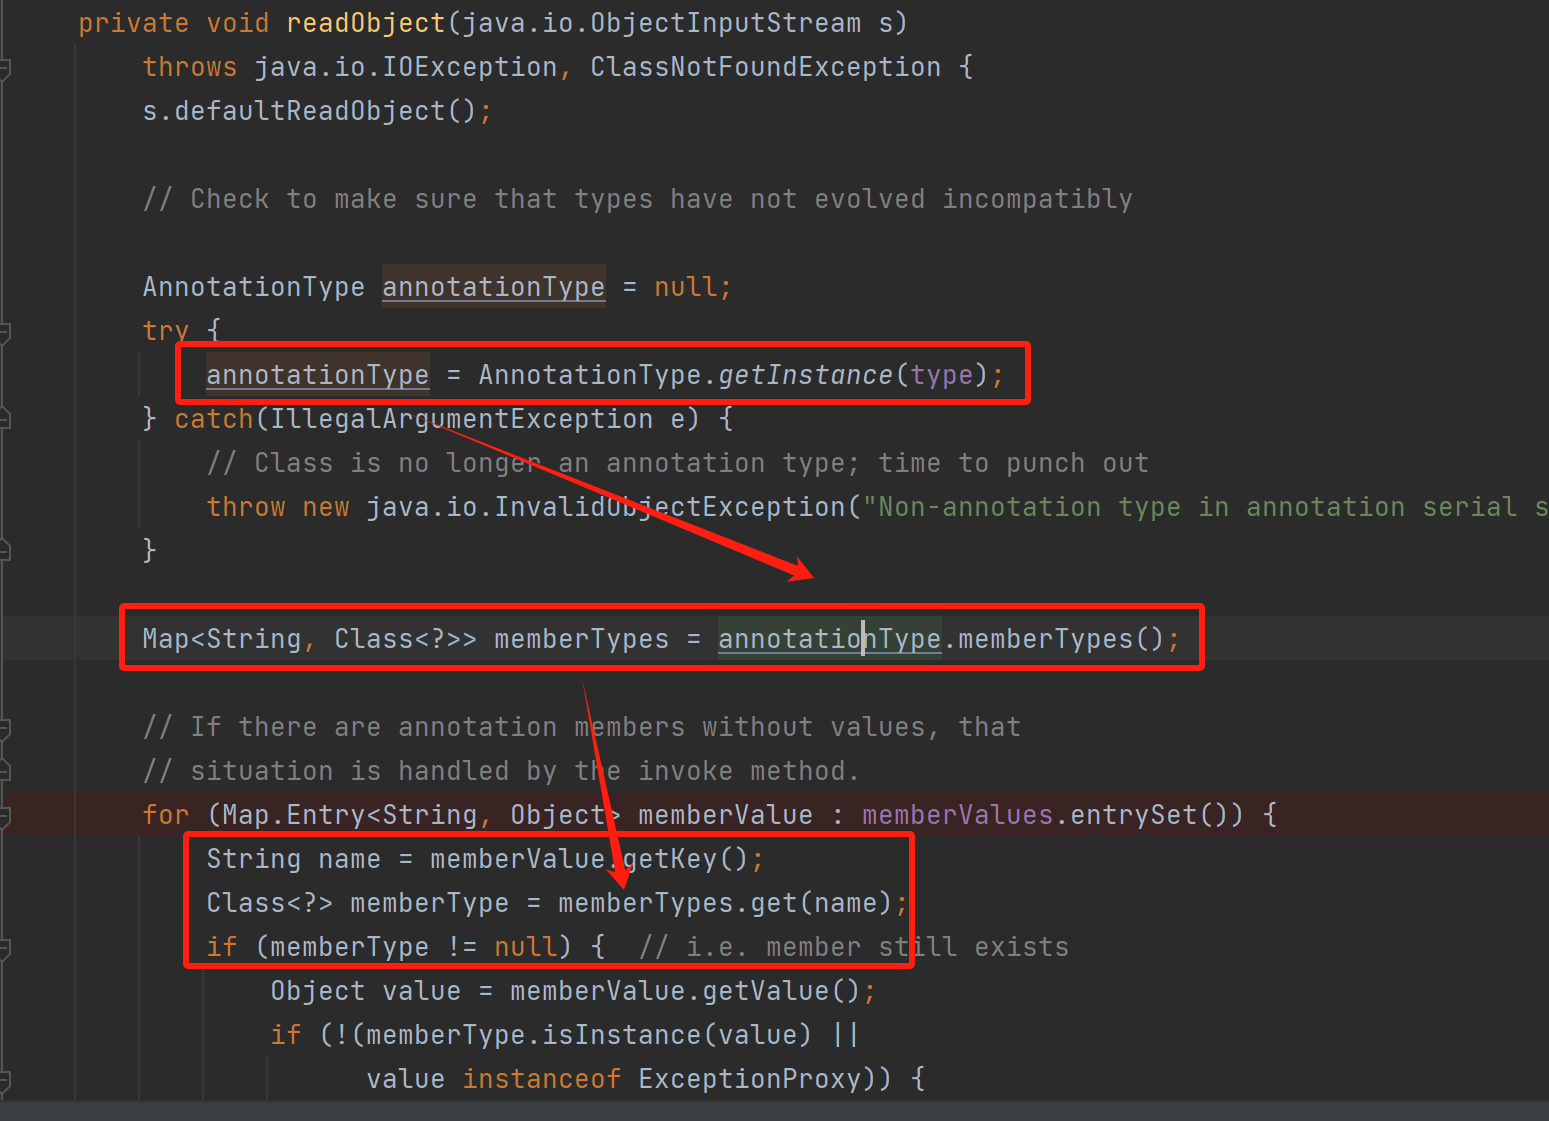Collapse the try block fold marker
This screenshot has height=1121, width=1549.
[5, 332]
